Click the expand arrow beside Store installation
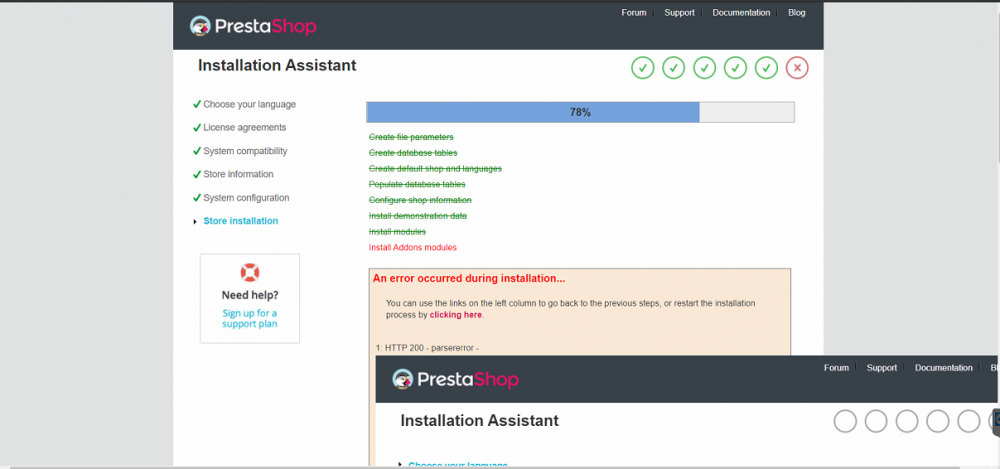Screen dimensions: 1000x469 click(x=195, y=221)
